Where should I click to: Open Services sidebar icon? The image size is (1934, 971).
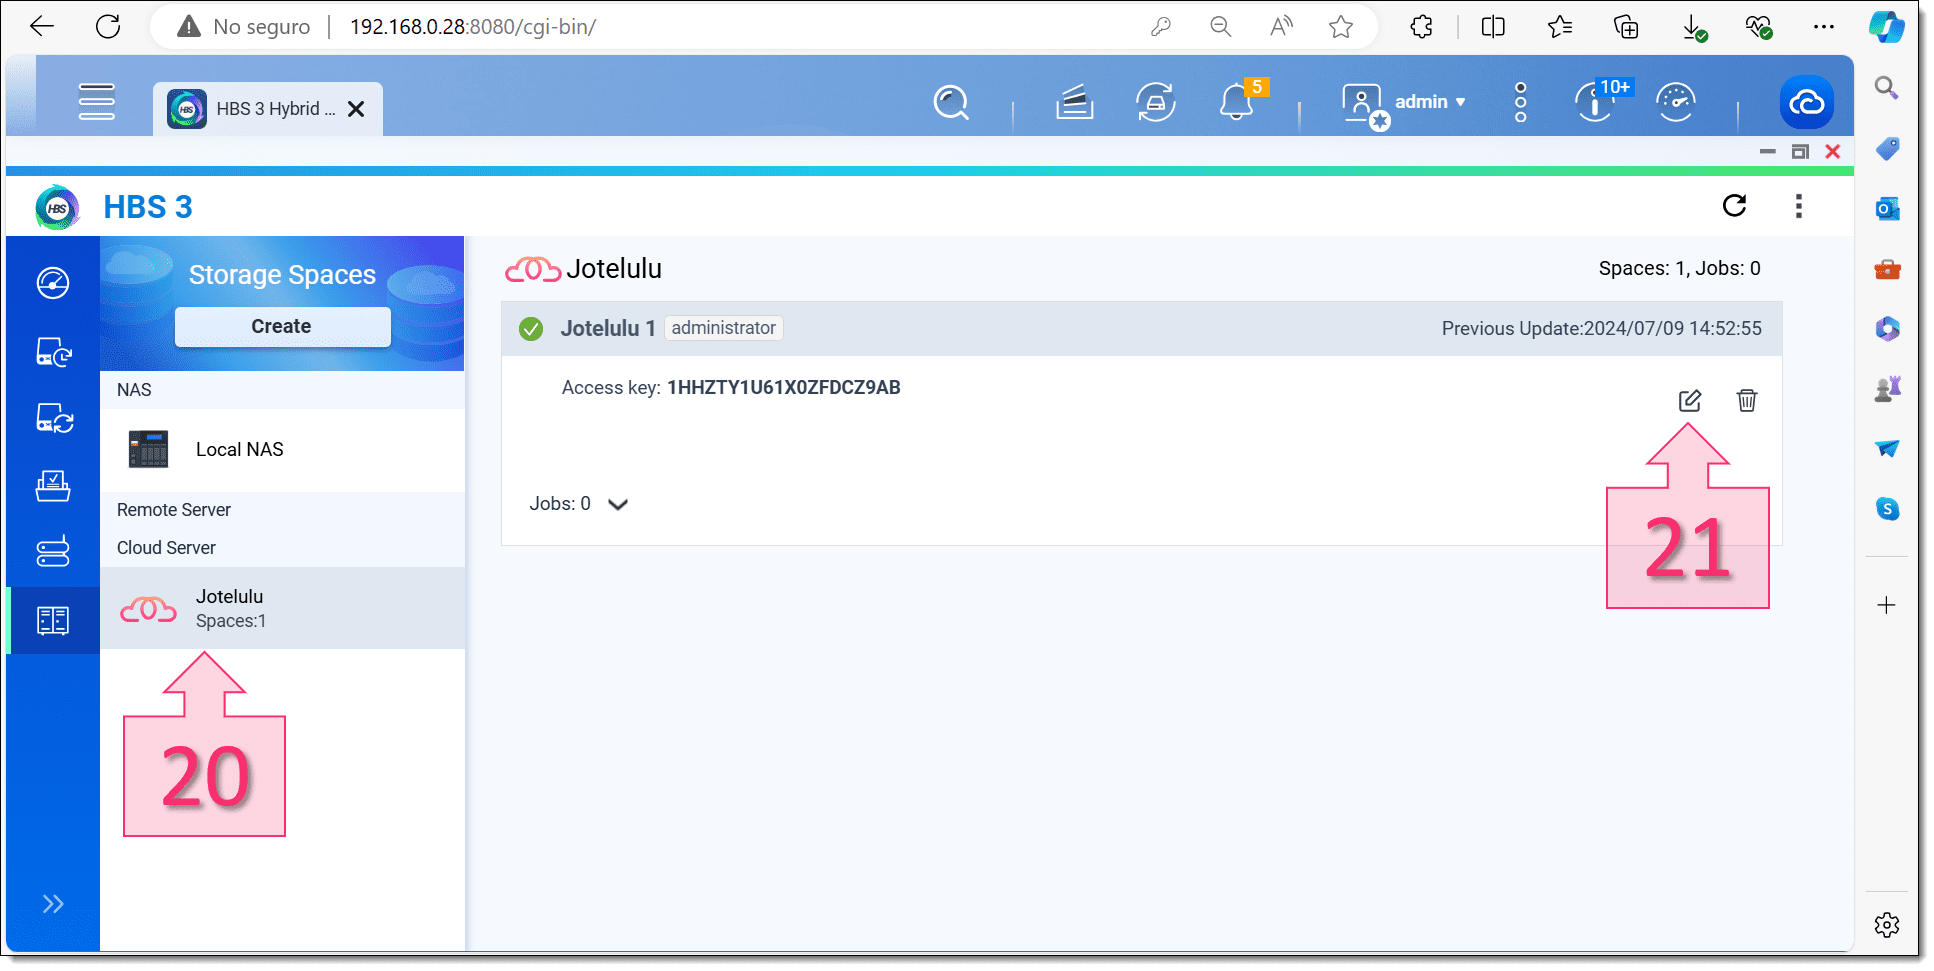(53, 551)
